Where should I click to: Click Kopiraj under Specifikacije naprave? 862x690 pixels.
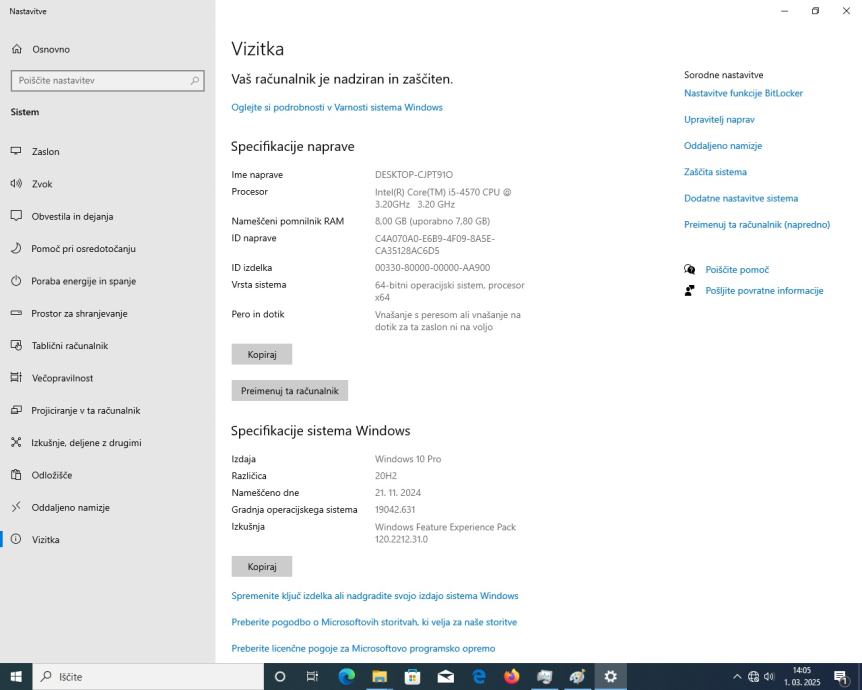point(262,354)
